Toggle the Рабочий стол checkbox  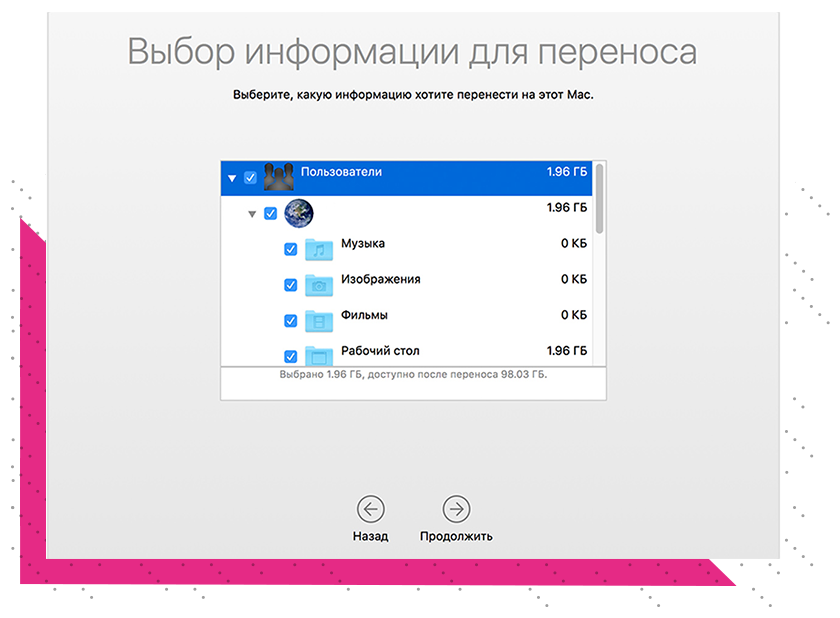click(291, 356)
